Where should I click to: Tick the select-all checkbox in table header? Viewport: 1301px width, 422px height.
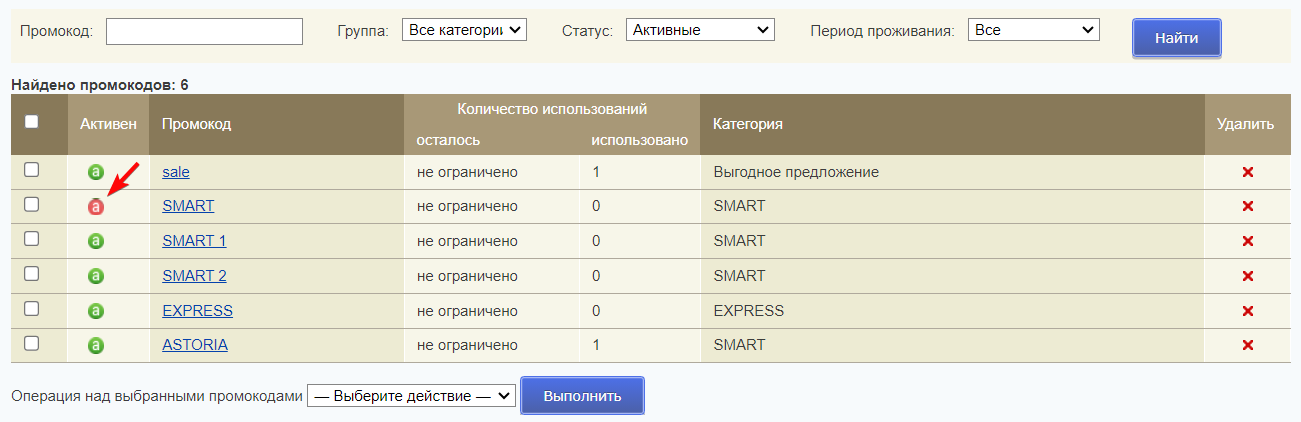(31, 121)
